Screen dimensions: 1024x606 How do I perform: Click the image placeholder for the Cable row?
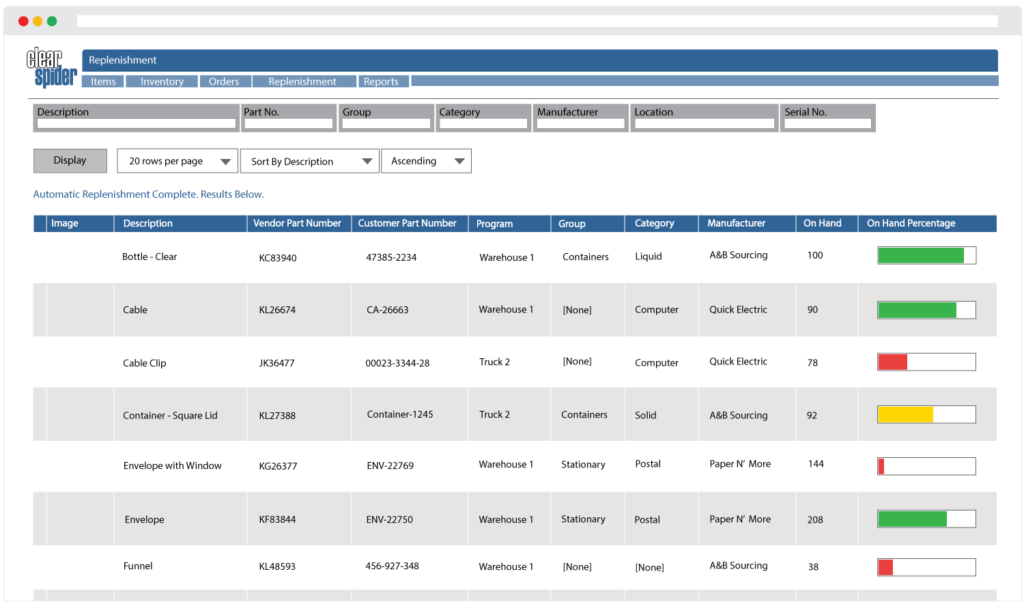[80, 309]
